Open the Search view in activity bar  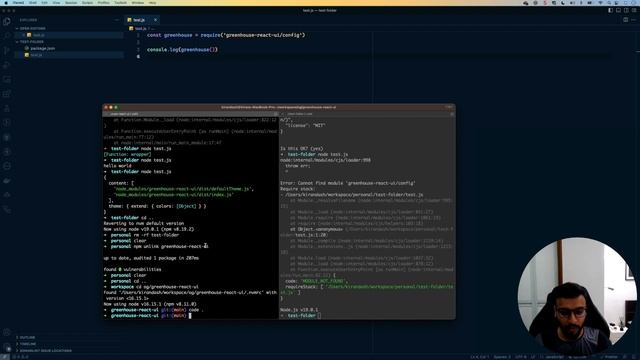[x=7, y=36]
